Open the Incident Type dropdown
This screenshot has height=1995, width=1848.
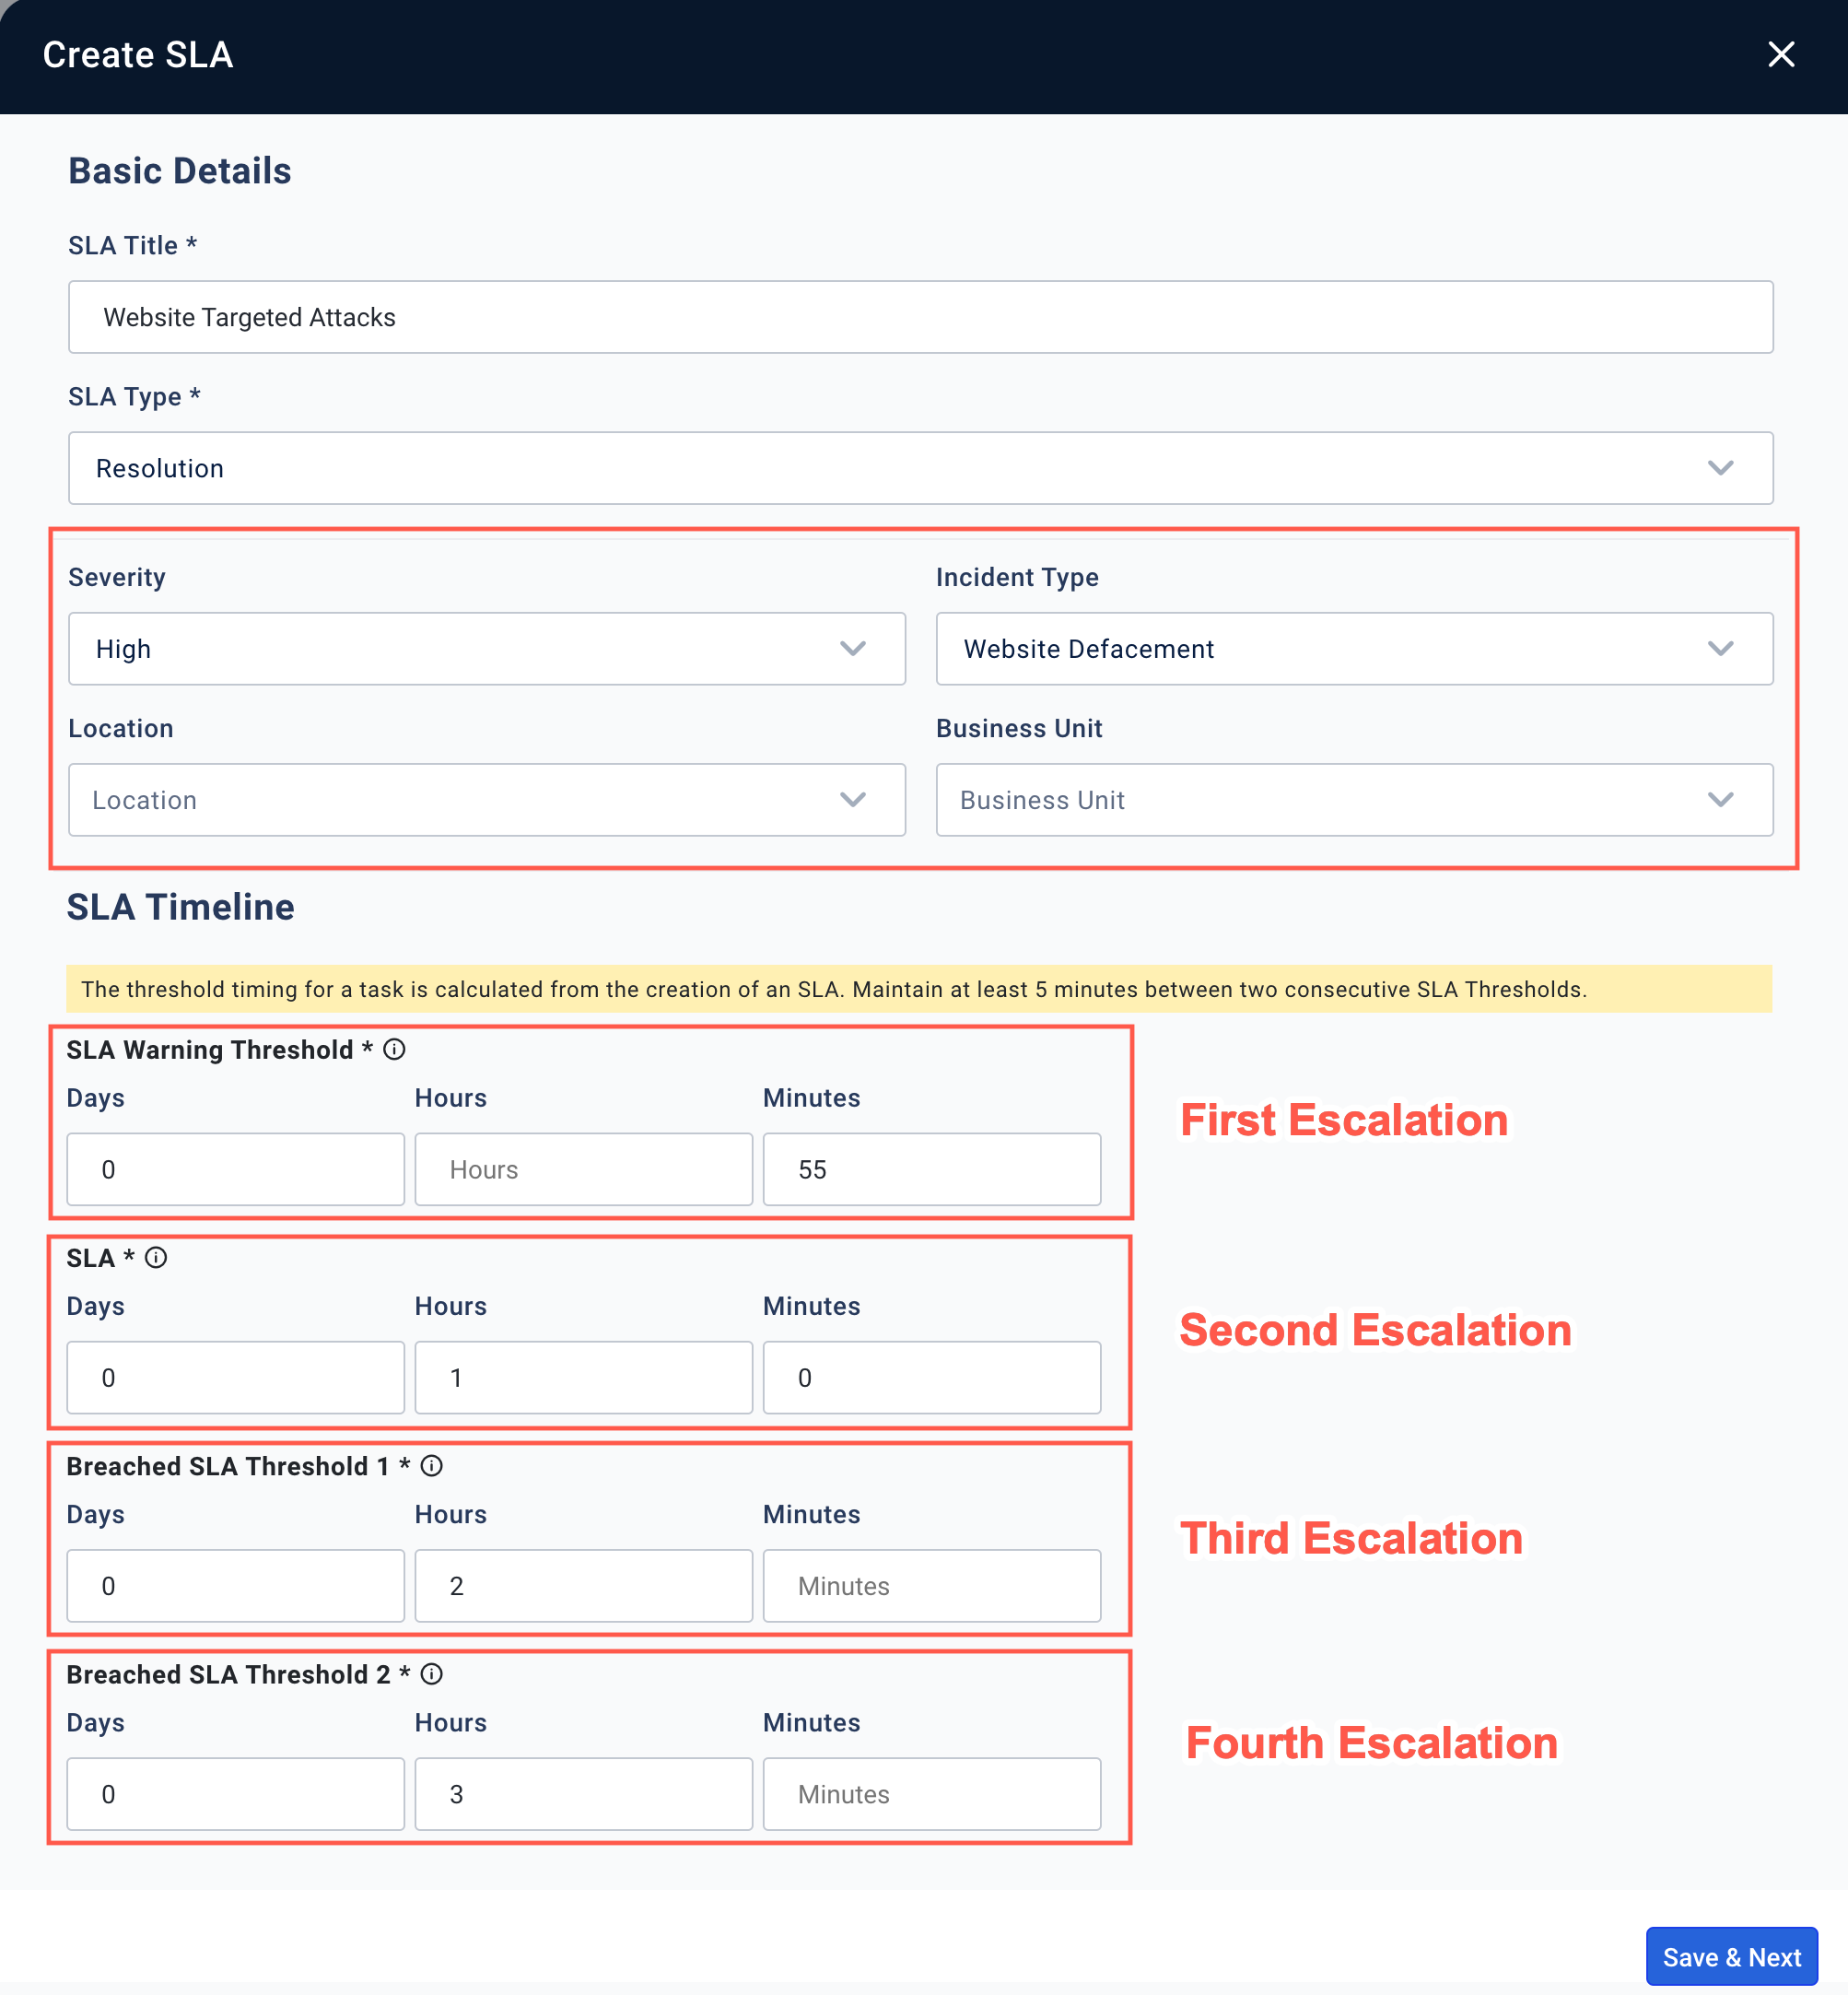click(x=1353, y=648)
